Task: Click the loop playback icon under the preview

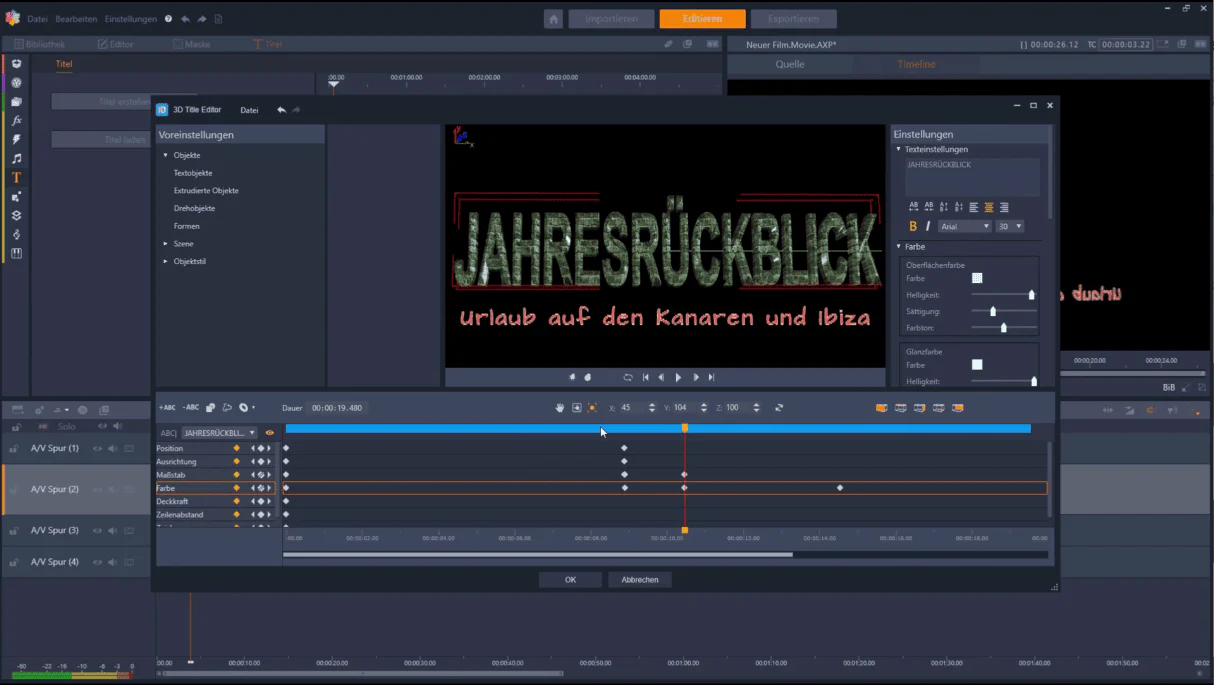Action: click(628, 378)
